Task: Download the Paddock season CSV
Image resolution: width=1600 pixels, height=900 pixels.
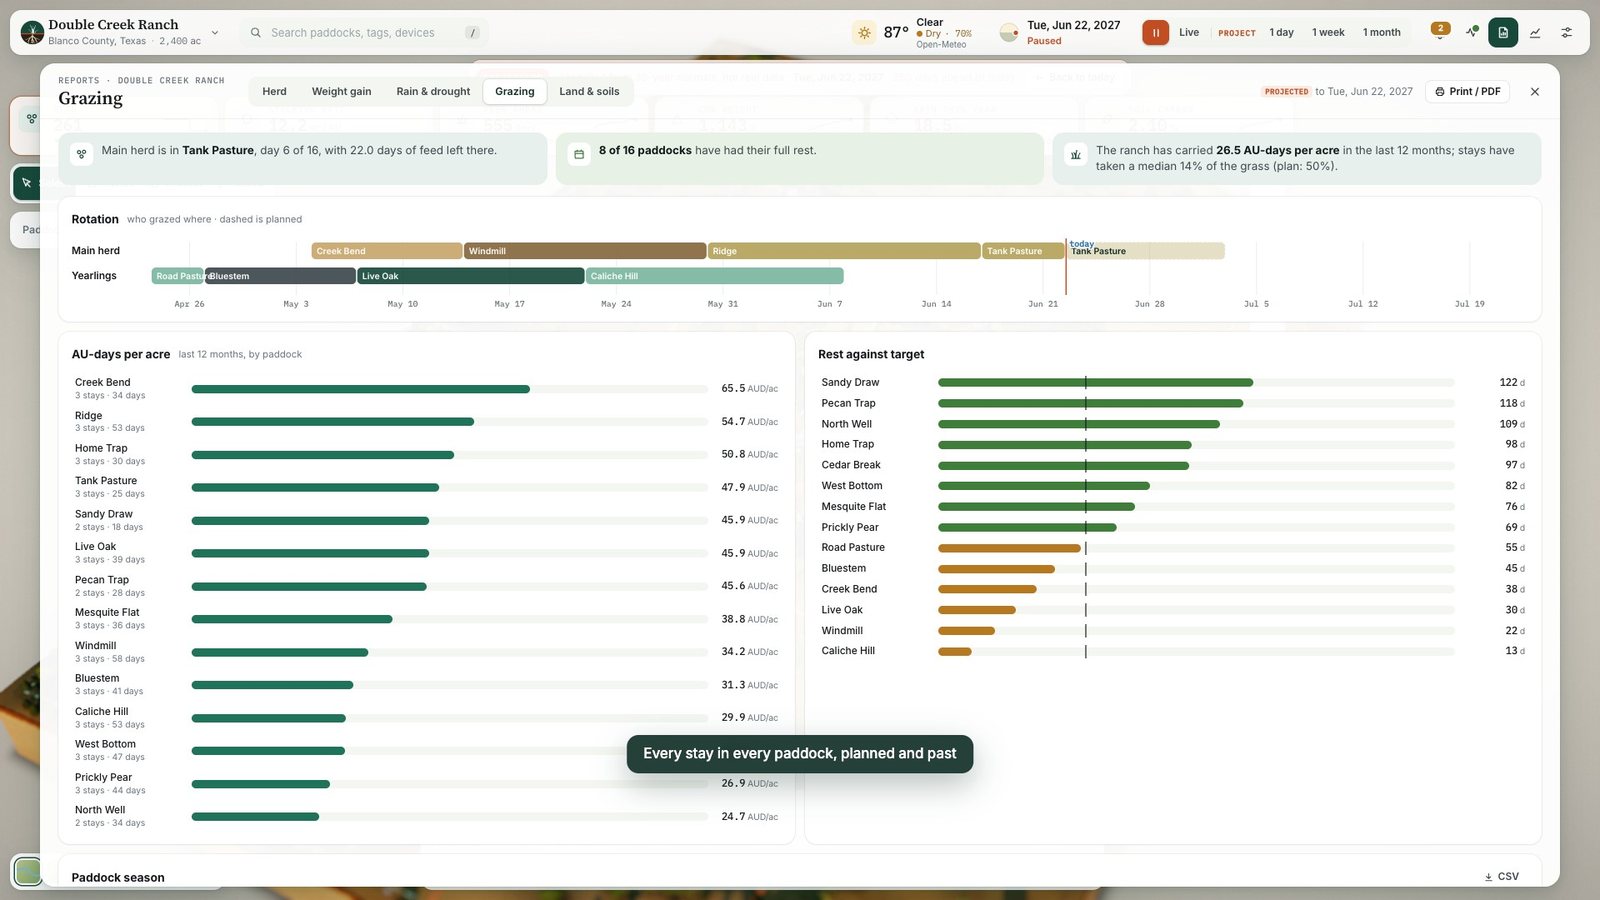Action: (x=1501, y=877)
